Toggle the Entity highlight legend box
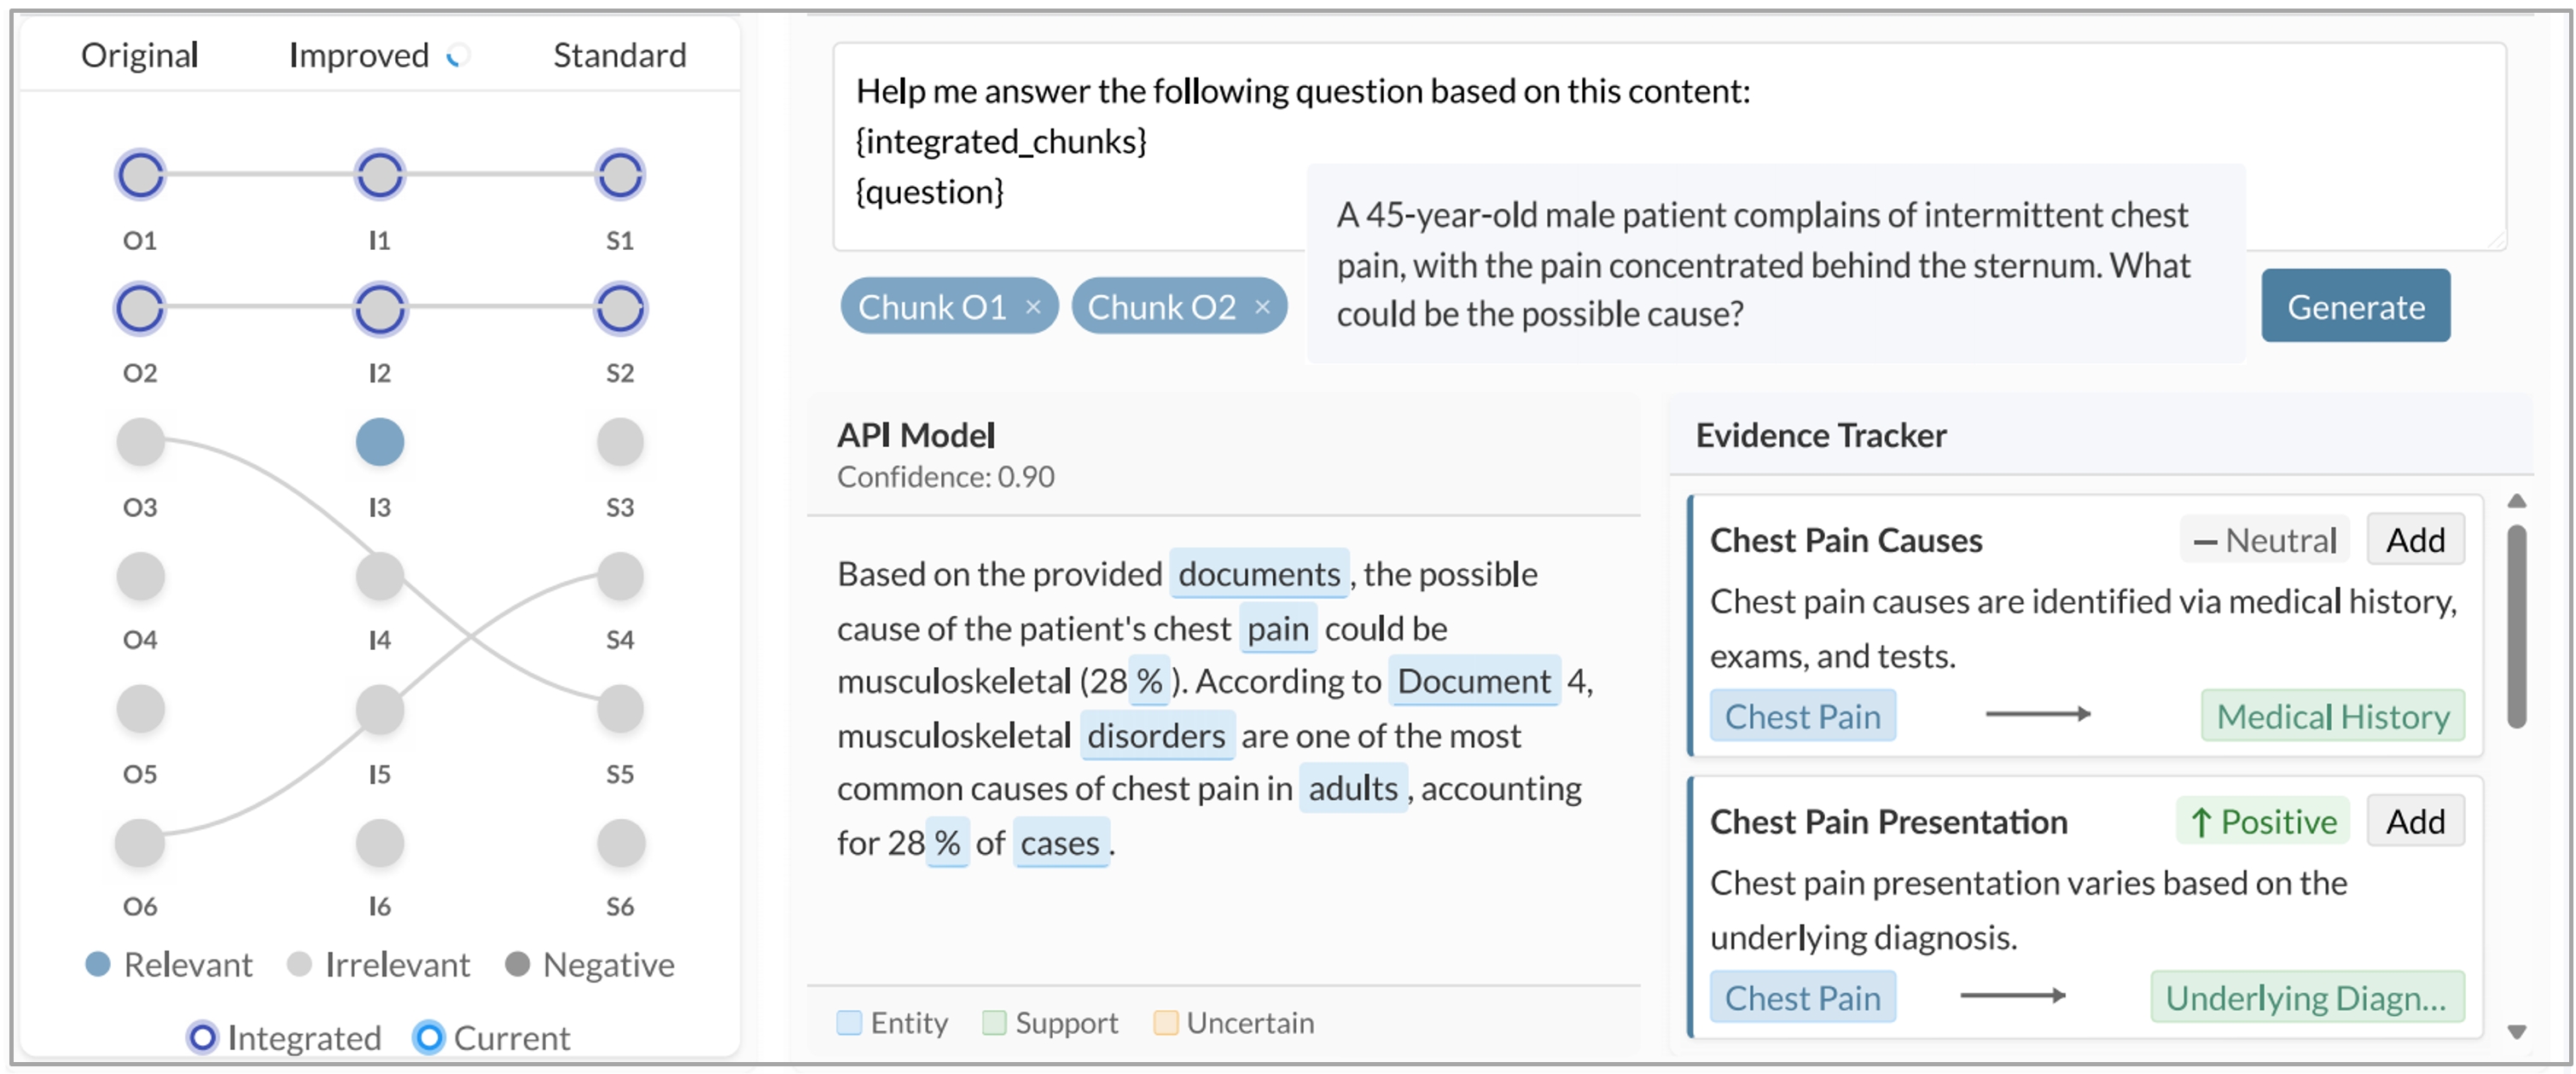 tap(849, 1022)
